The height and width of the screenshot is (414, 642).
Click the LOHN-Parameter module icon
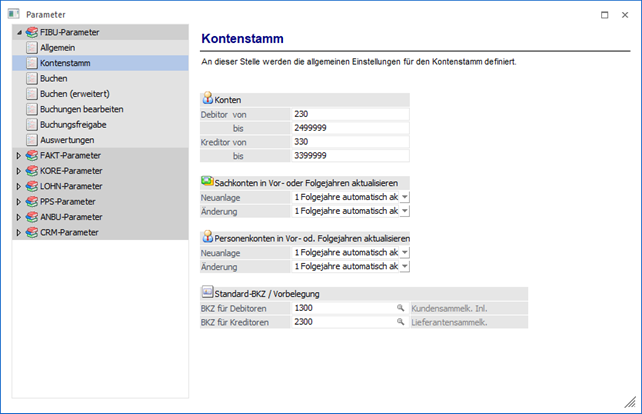click(x=33, y=186)
